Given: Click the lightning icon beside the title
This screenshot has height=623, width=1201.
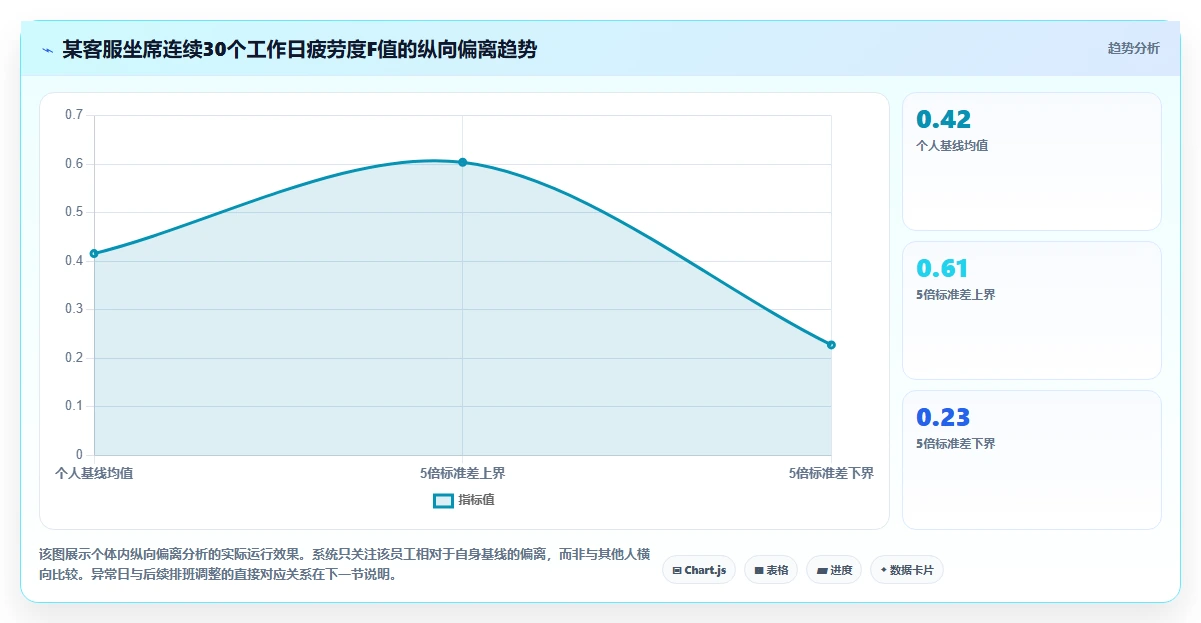Looking at the screenshot, I should [x=48, y=50].
